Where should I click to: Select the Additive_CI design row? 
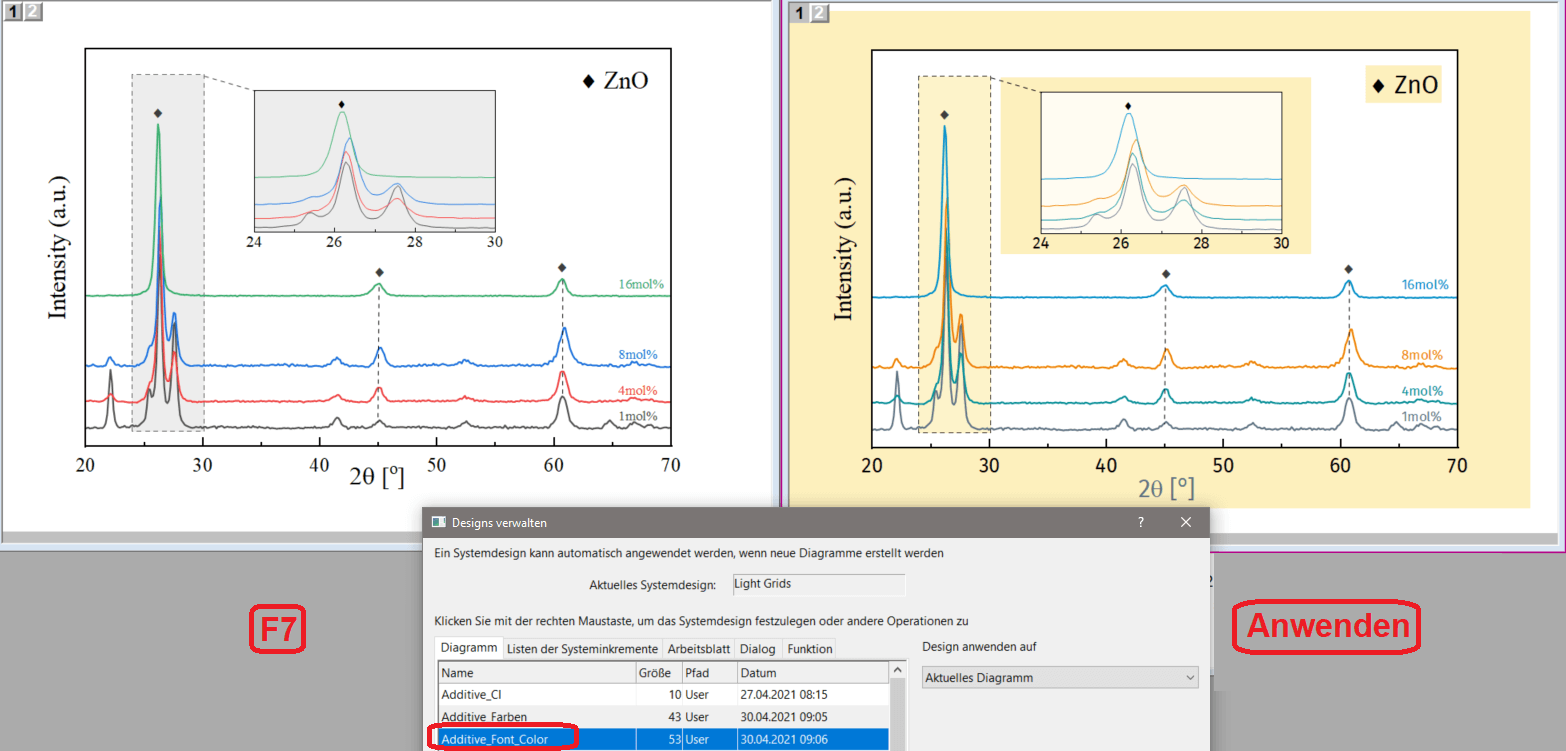663,694
